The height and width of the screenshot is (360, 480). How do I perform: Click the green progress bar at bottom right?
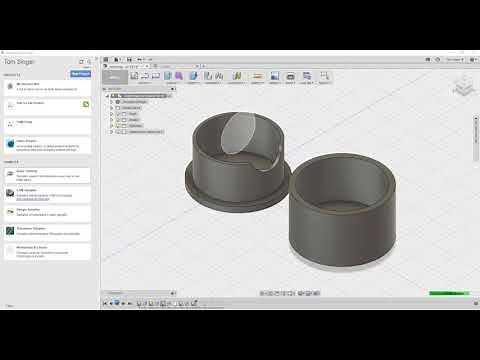(x=449, y=293)
